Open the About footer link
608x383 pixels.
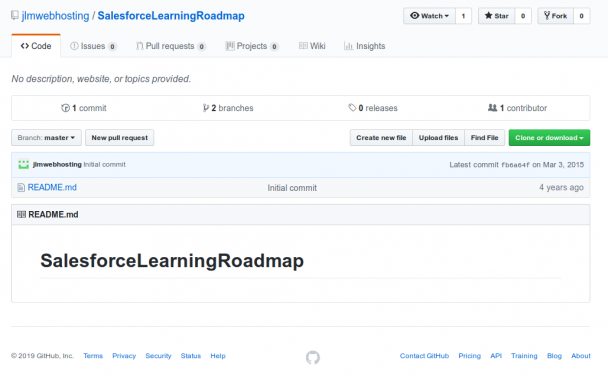coord(581,355)
